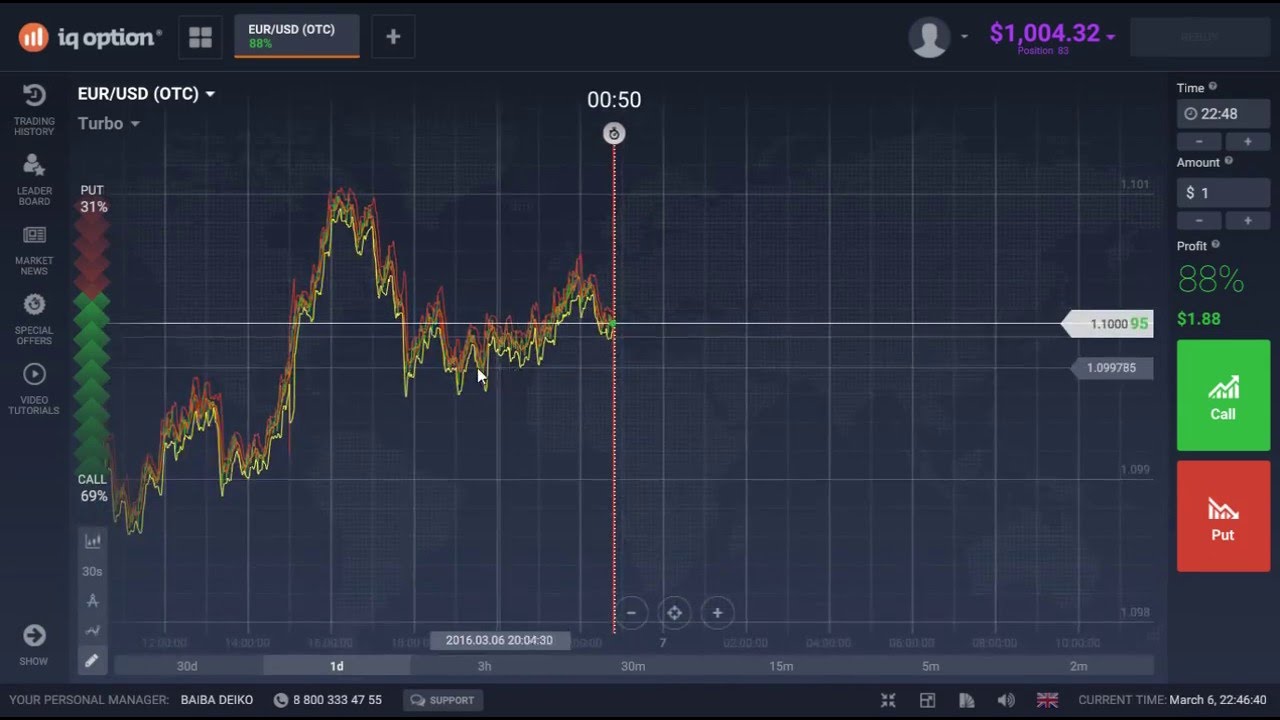Click the Amount help question icon
1280x720 pixels.
coord(1229,161)
